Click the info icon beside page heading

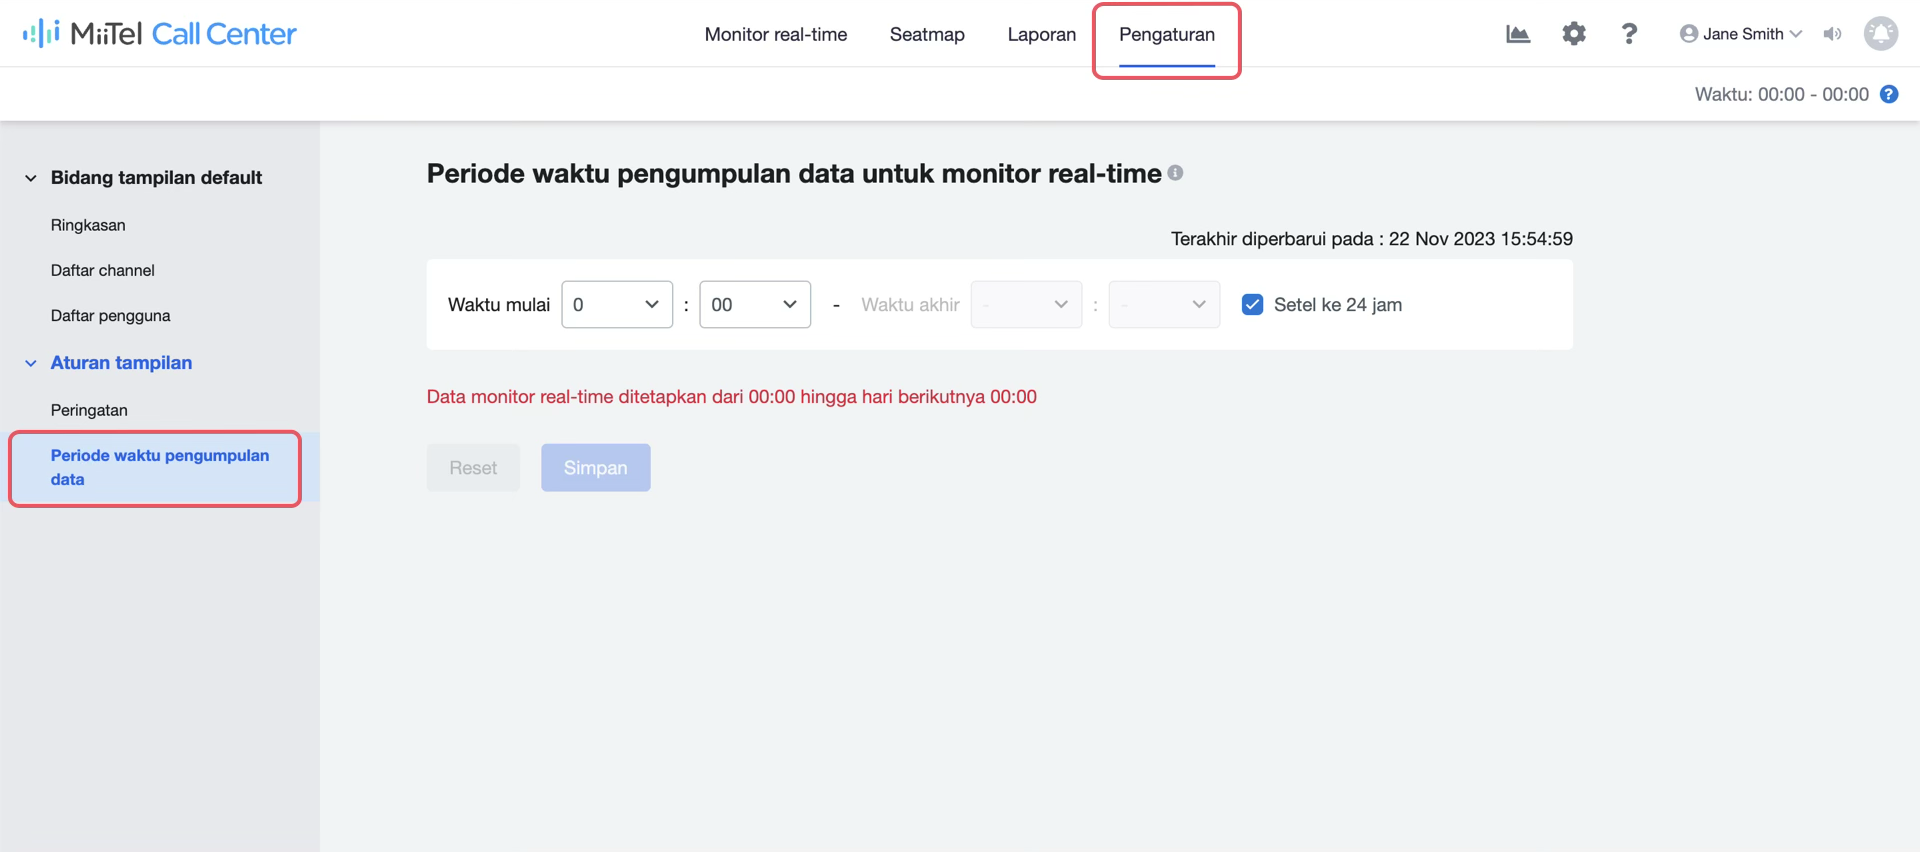point(1176,173)
